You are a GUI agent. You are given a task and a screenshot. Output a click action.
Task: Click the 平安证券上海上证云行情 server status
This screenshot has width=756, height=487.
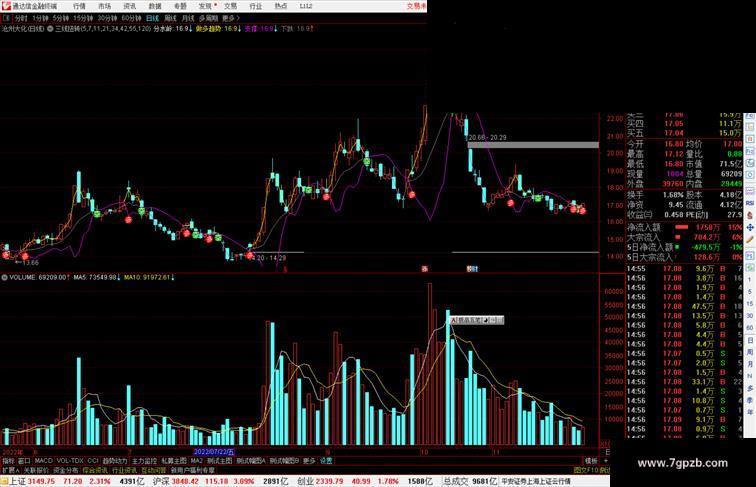536,481
